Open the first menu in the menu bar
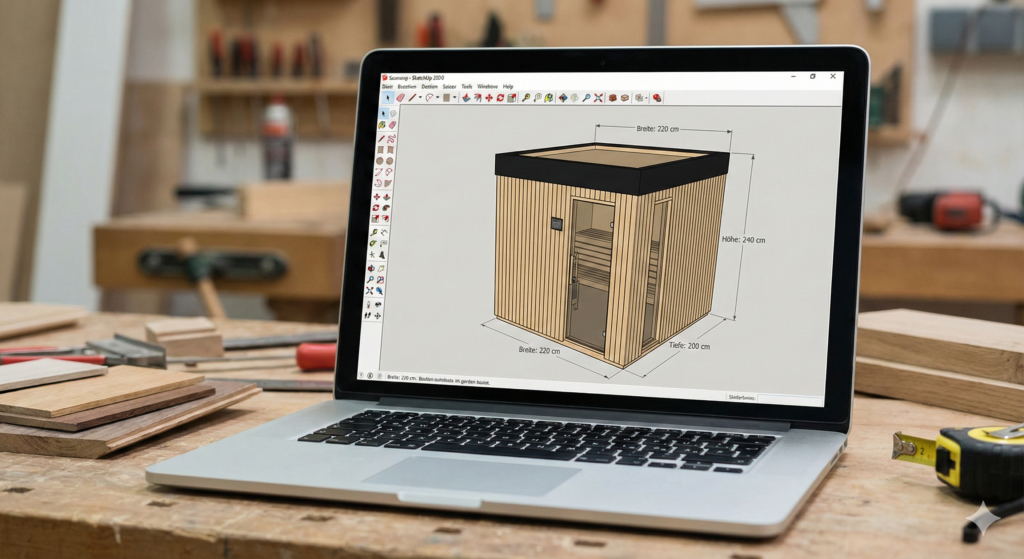 [x=387, y=86]
